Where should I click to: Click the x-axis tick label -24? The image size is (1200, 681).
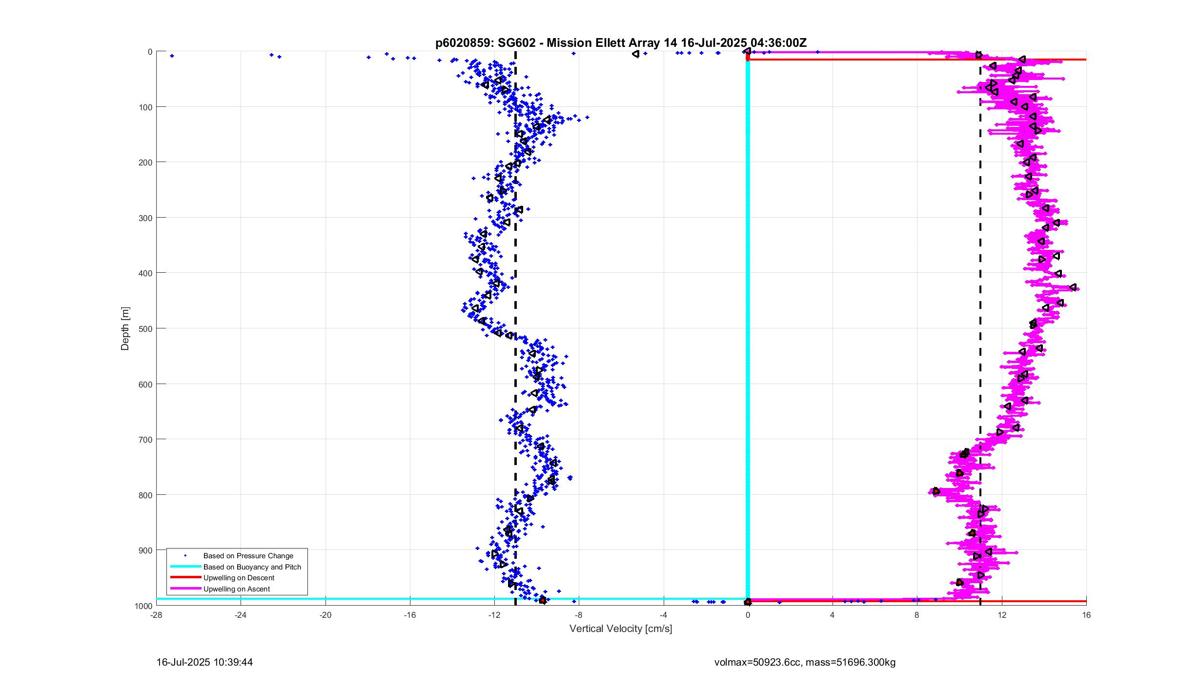(x=241, y=615)
